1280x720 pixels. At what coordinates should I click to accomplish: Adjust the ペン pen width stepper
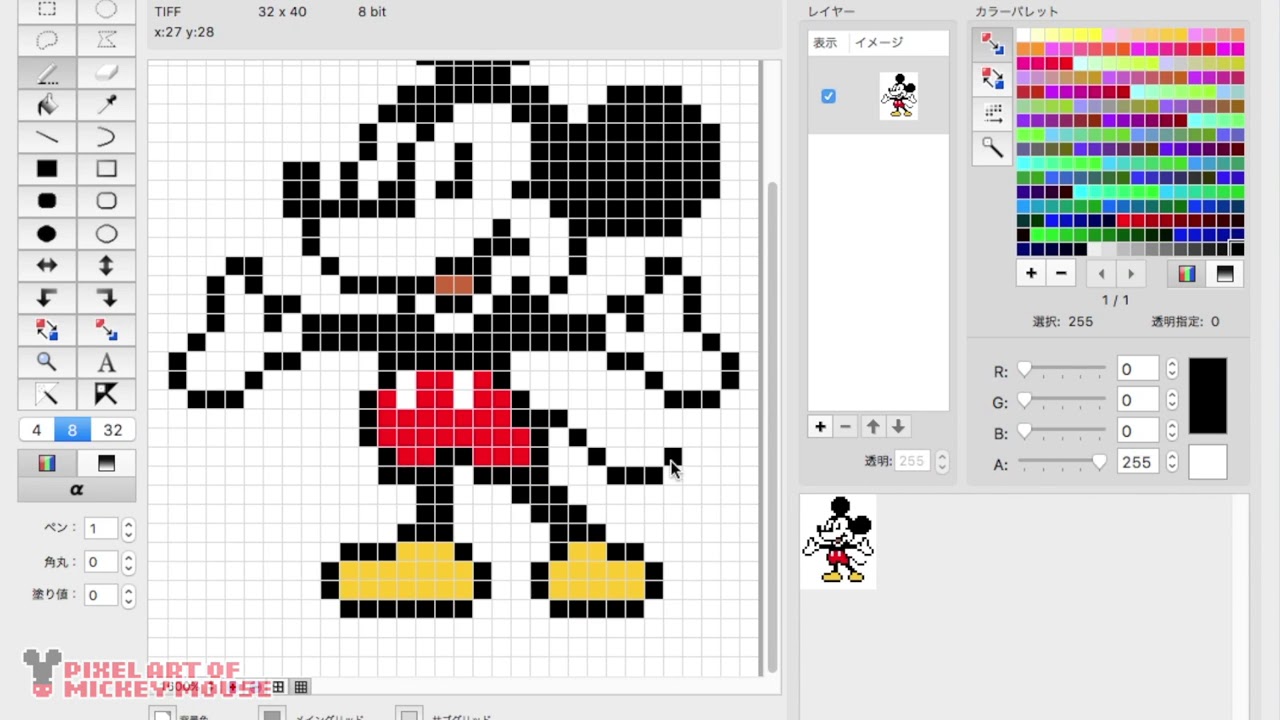point(128,529)
